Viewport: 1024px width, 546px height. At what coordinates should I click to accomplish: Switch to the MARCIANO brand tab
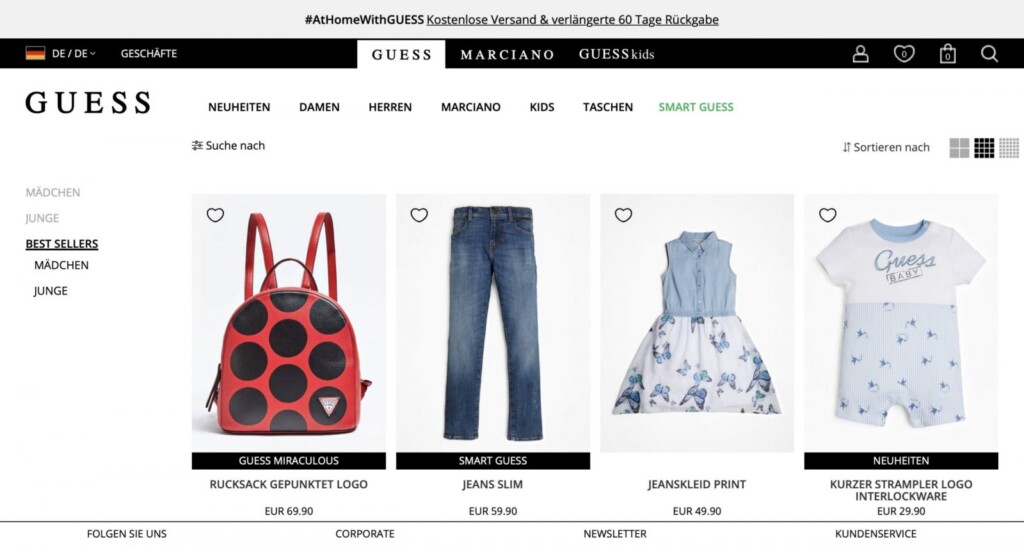507,54
